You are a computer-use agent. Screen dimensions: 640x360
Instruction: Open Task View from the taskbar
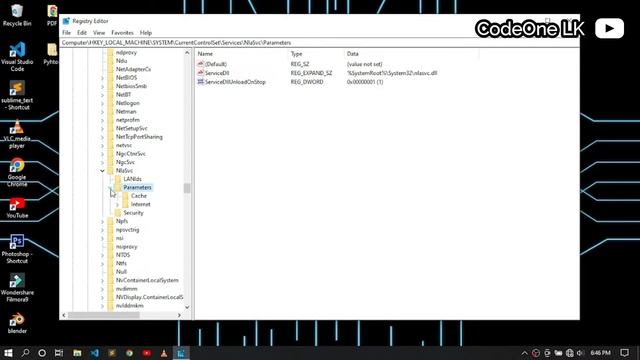[x=59, y=353]
